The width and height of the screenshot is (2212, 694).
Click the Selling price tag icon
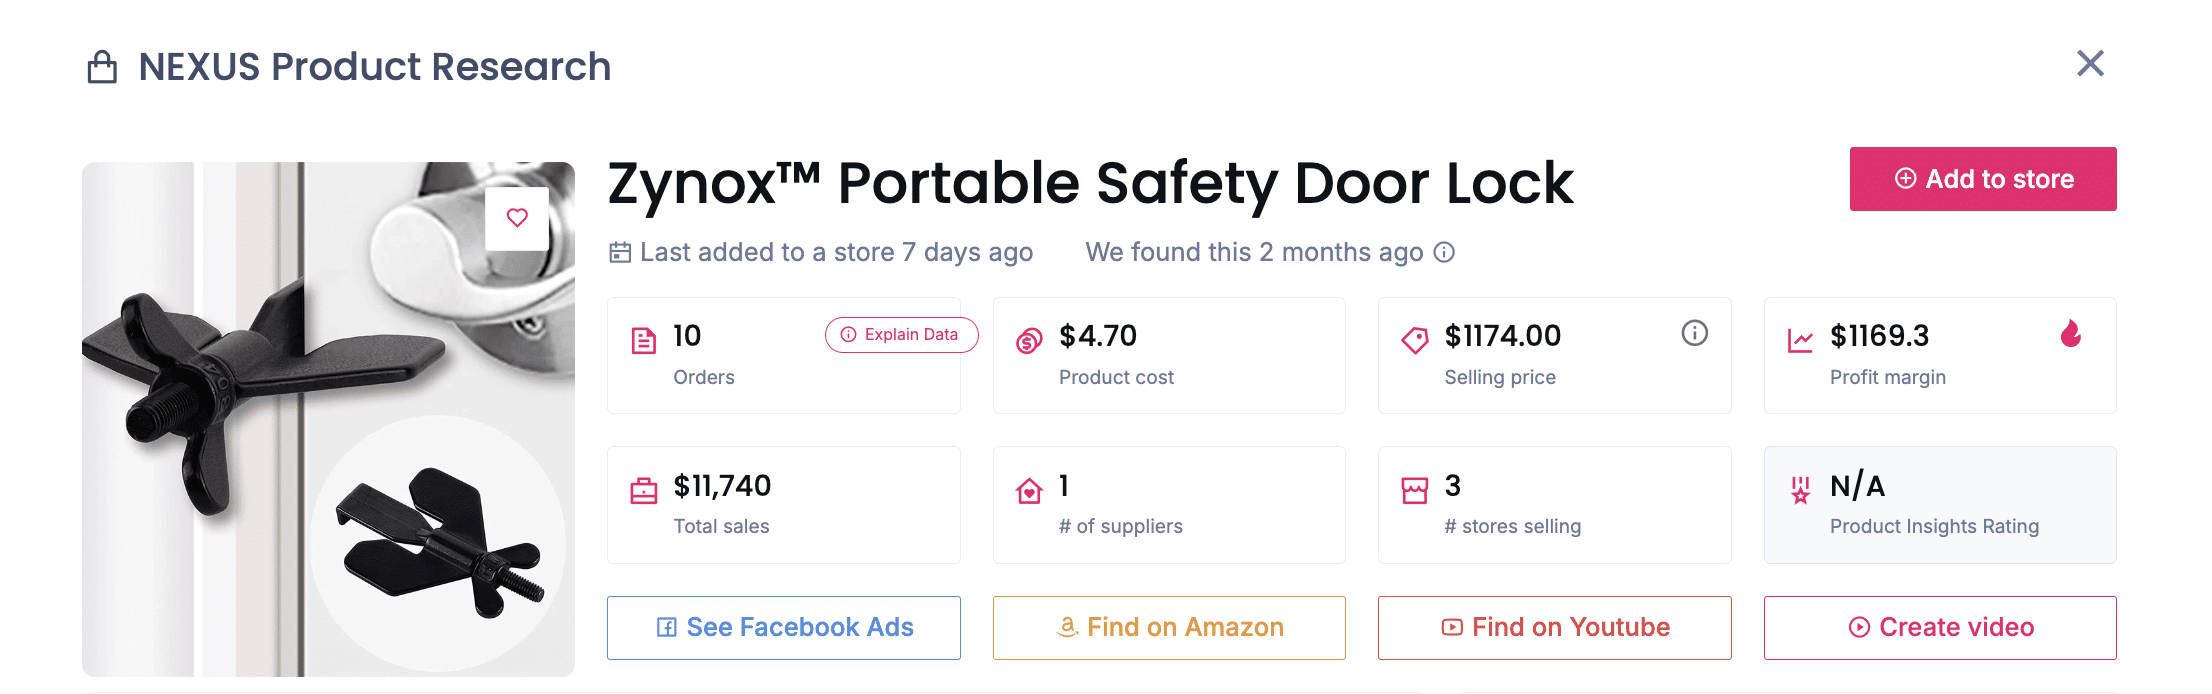[1414, 339]
